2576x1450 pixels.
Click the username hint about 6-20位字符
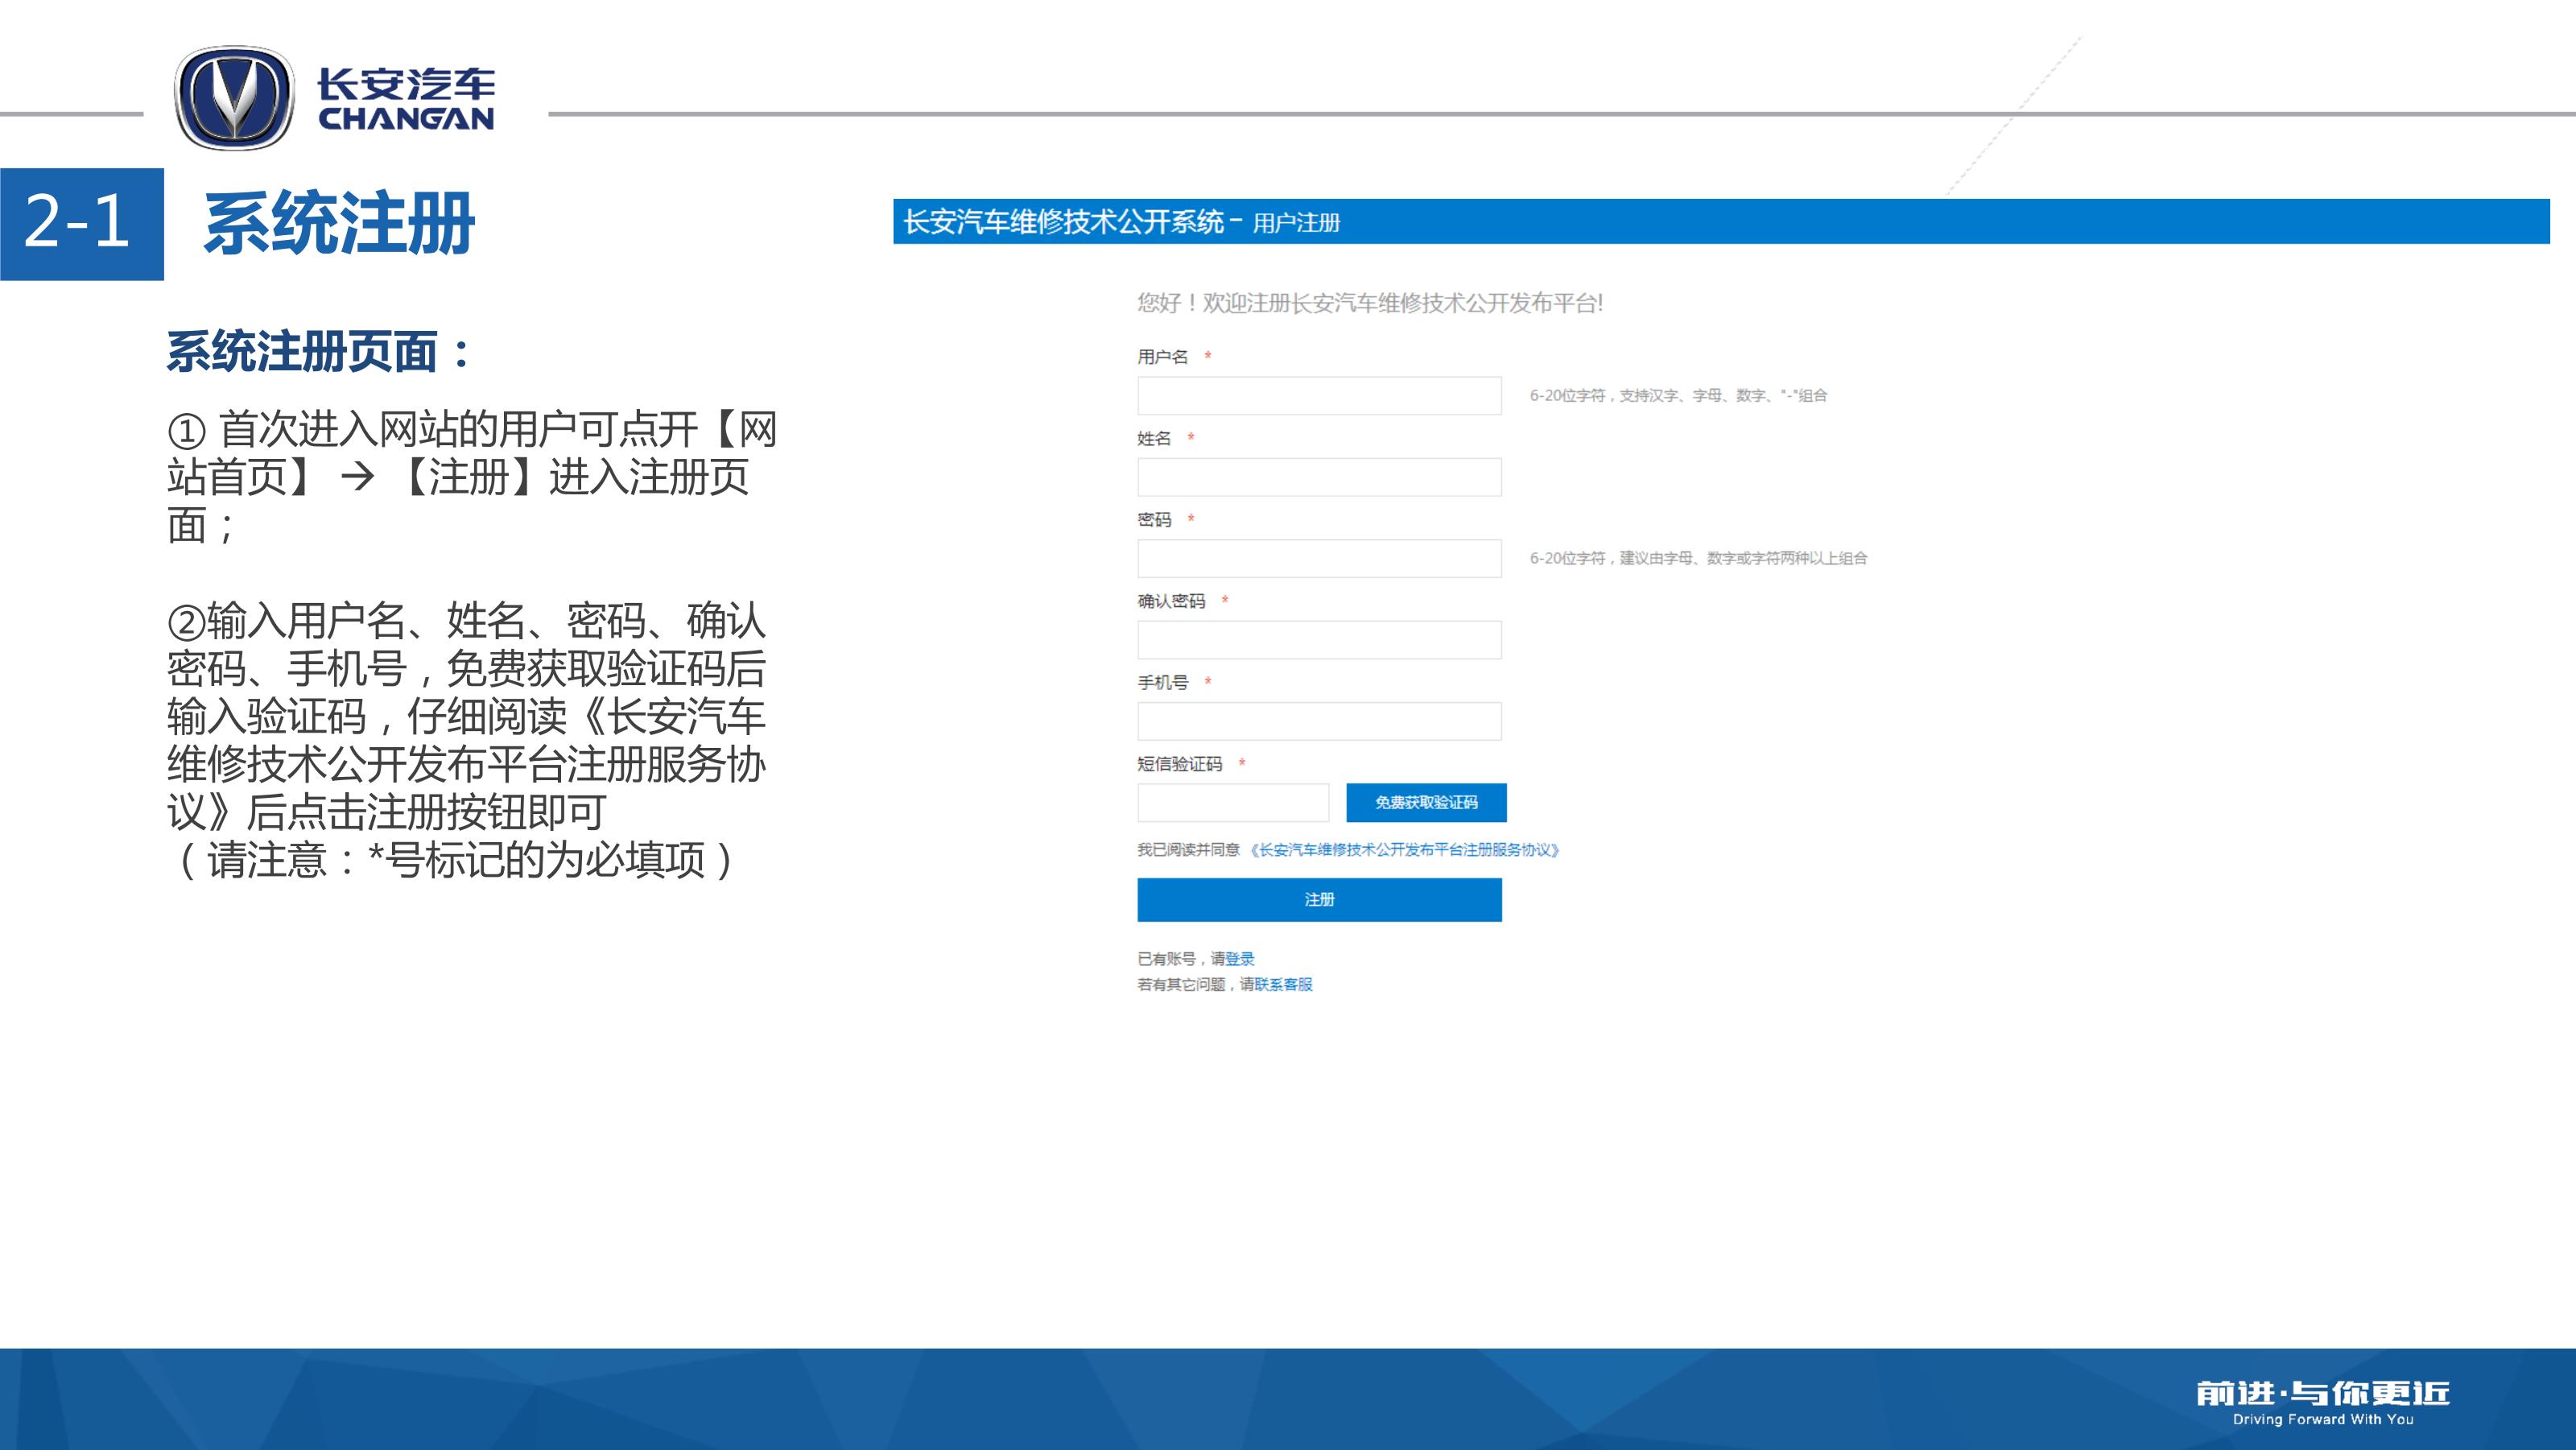1678,396
